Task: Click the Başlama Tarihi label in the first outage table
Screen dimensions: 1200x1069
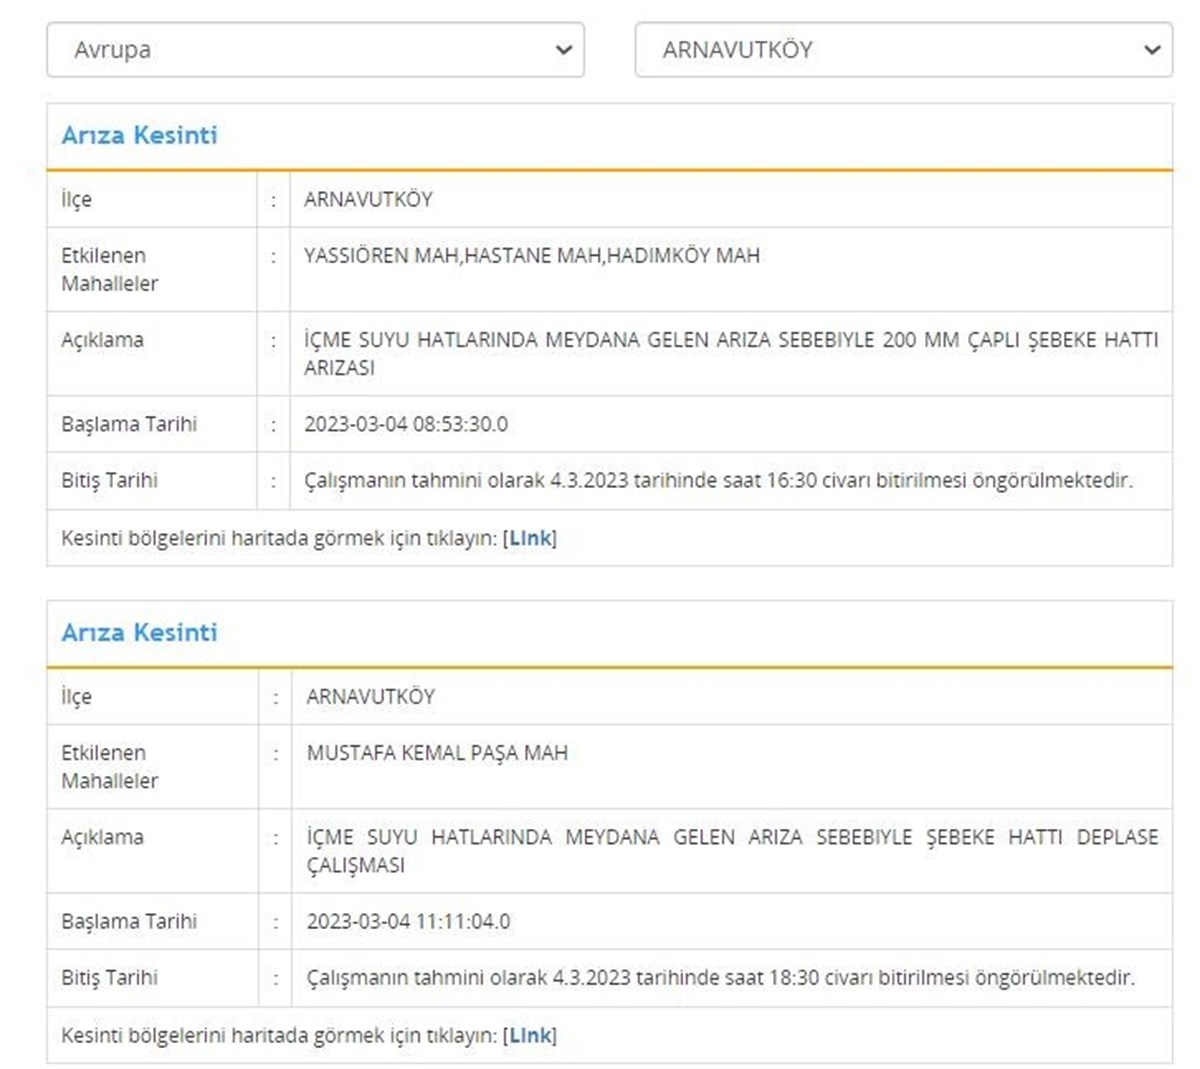Action: tap(129, 424)
